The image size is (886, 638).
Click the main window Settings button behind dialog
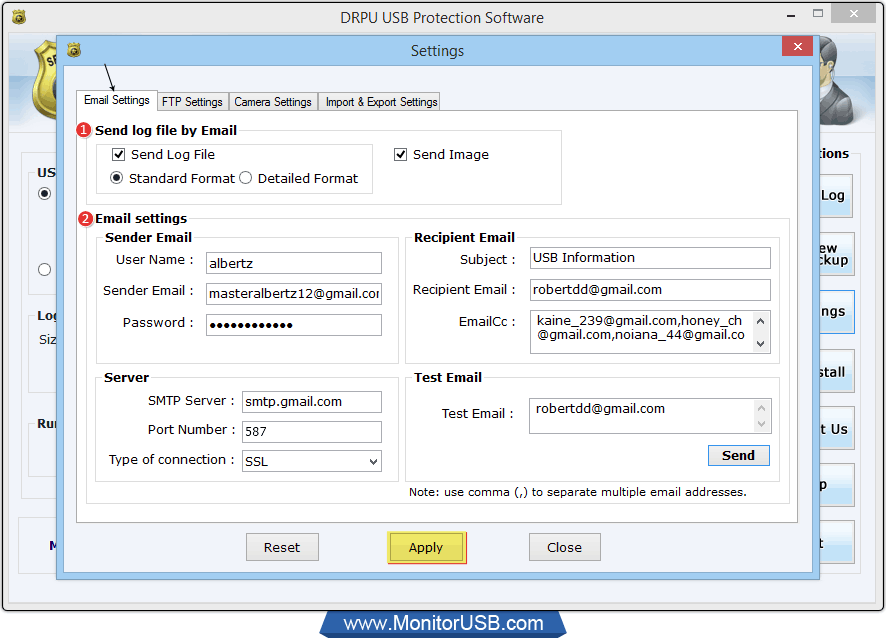pos(837,312)
